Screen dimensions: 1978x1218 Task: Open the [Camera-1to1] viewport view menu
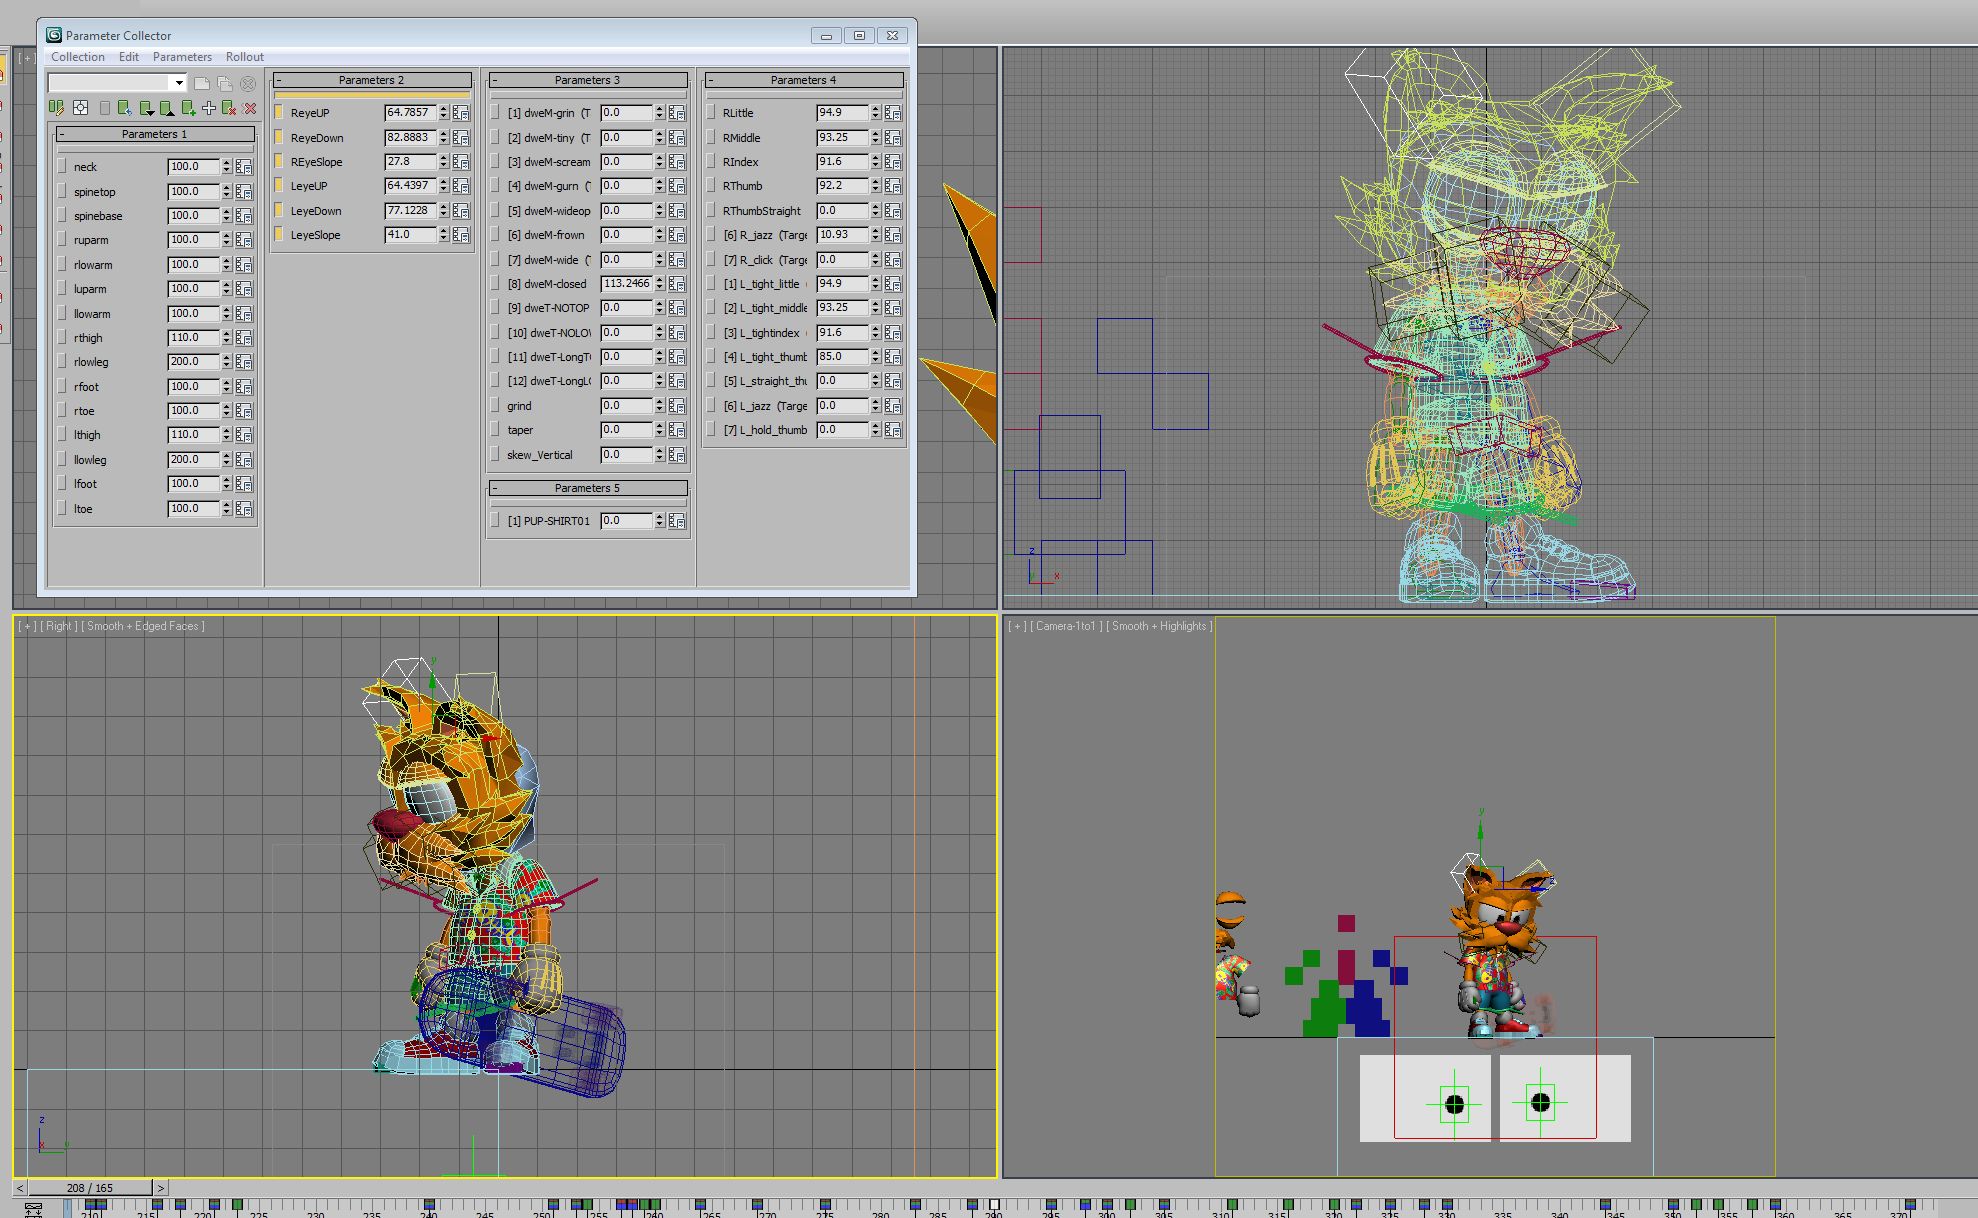(x=1066, y=626)
